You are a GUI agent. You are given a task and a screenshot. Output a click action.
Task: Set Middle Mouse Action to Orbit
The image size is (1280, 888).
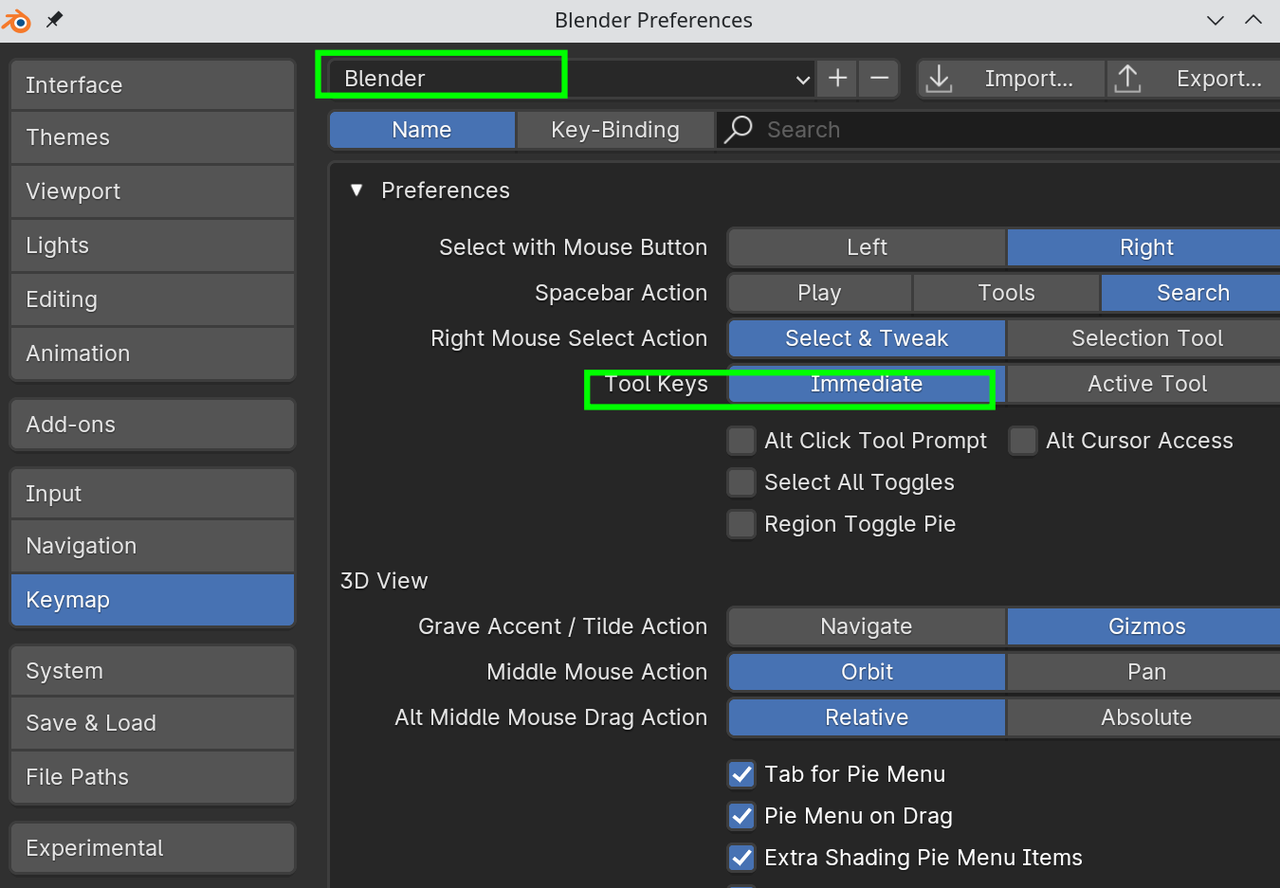[867, 672]
